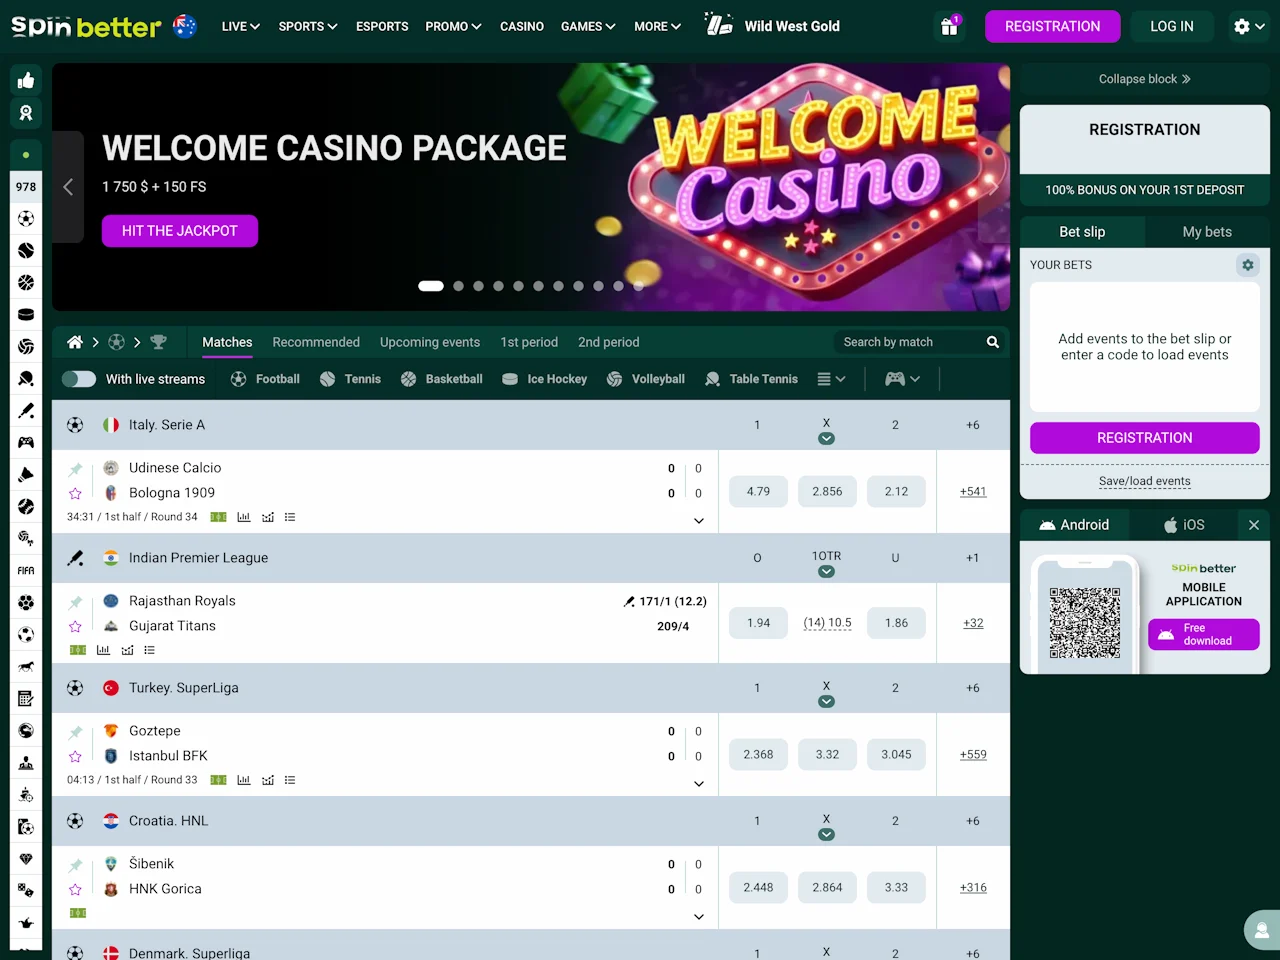Expand the SPORTS dropdown menu
Image resolution: width=1280 pixels, height=960 pixels.
click(x=308, y=27)
